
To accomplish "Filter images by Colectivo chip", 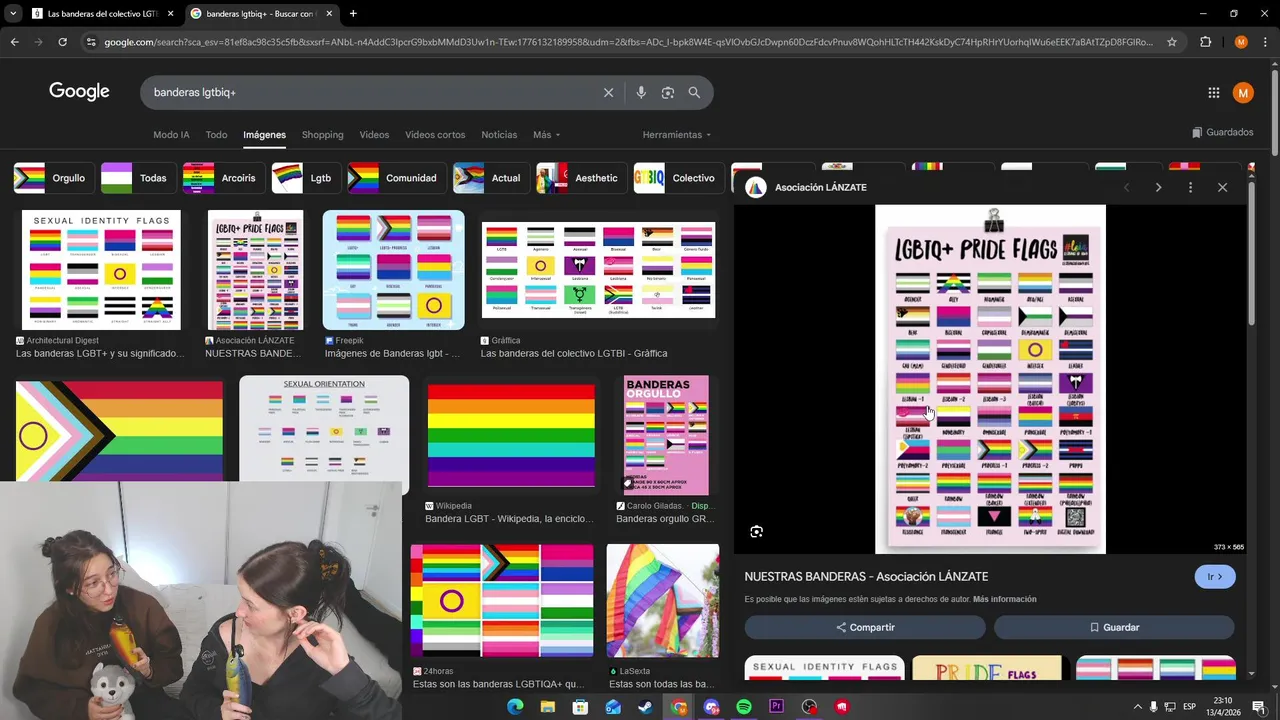I will (678, 178).
